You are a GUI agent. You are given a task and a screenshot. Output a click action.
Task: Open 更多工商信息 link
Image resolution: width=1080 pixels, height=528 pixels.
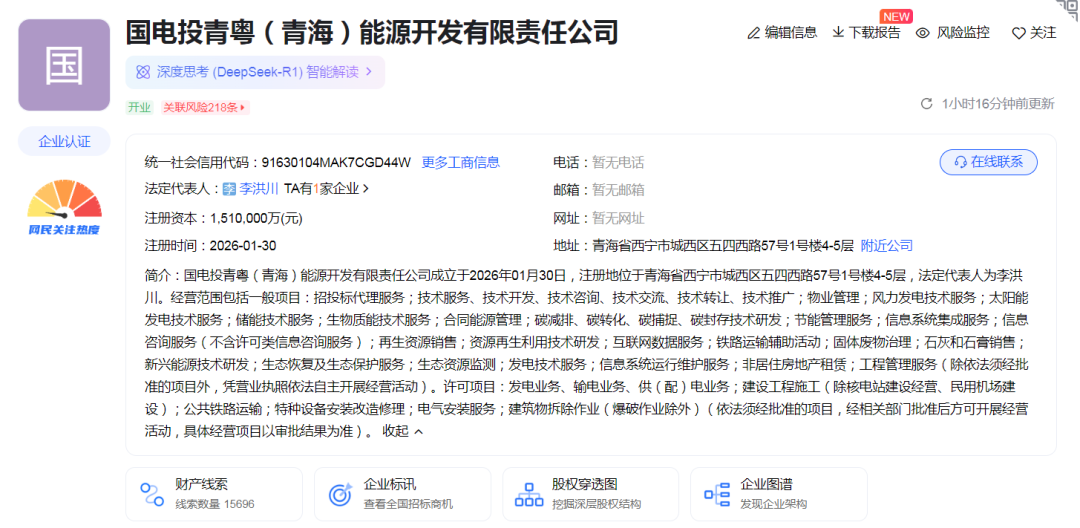(460, 162)
